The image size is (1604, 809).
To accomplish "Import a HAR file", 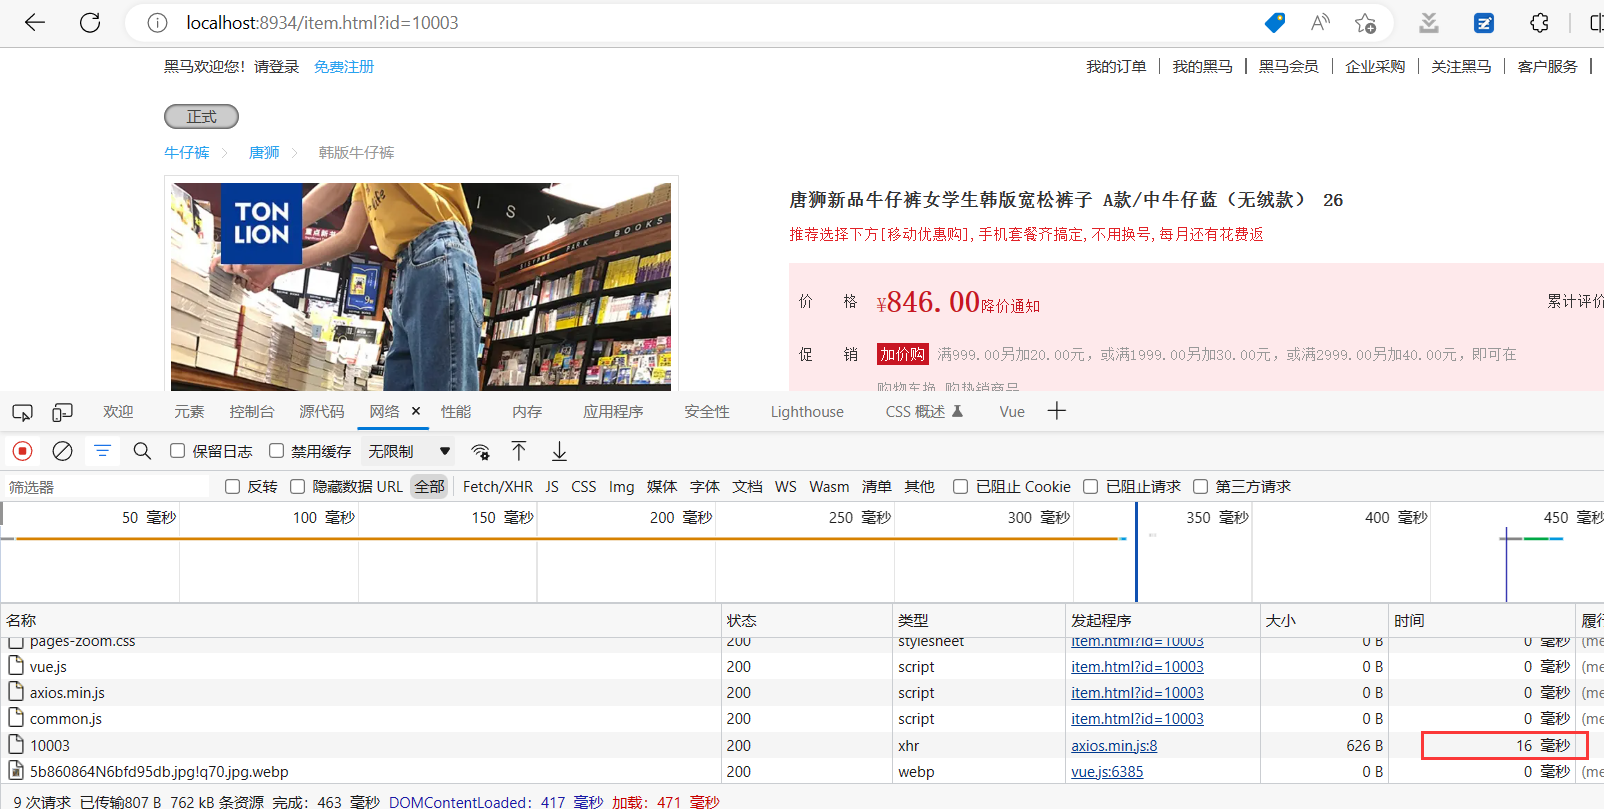I will point(519,451).
